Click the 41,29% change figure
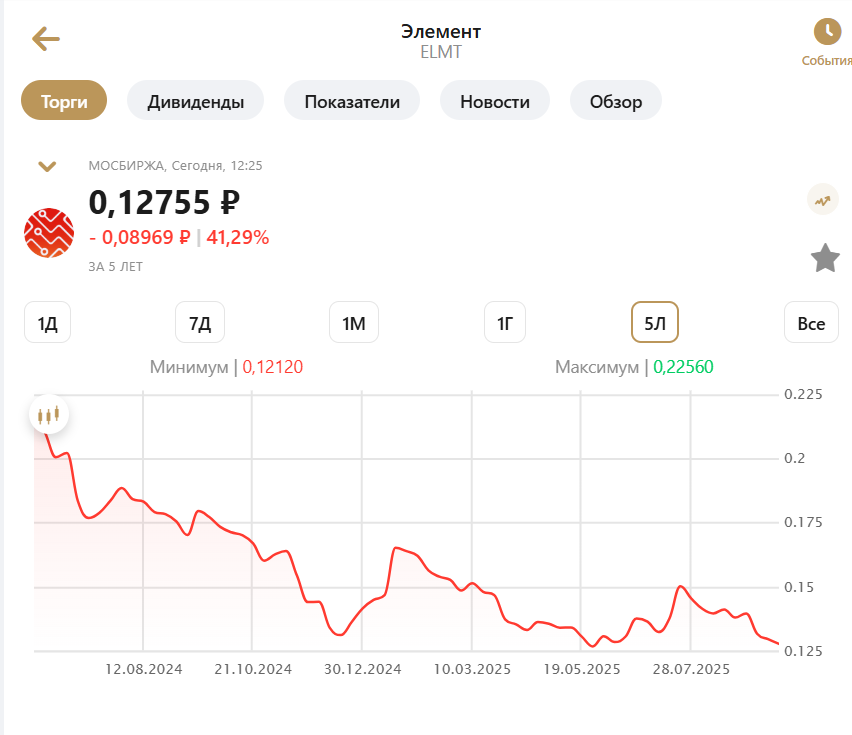This screenshot has width=852, height=735. [237, 237]
